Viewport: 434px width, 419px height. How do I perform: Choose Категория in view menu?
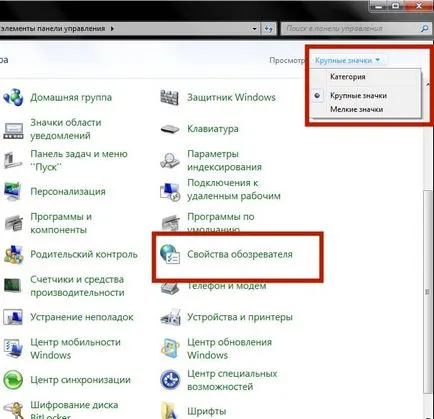point(348,77)
